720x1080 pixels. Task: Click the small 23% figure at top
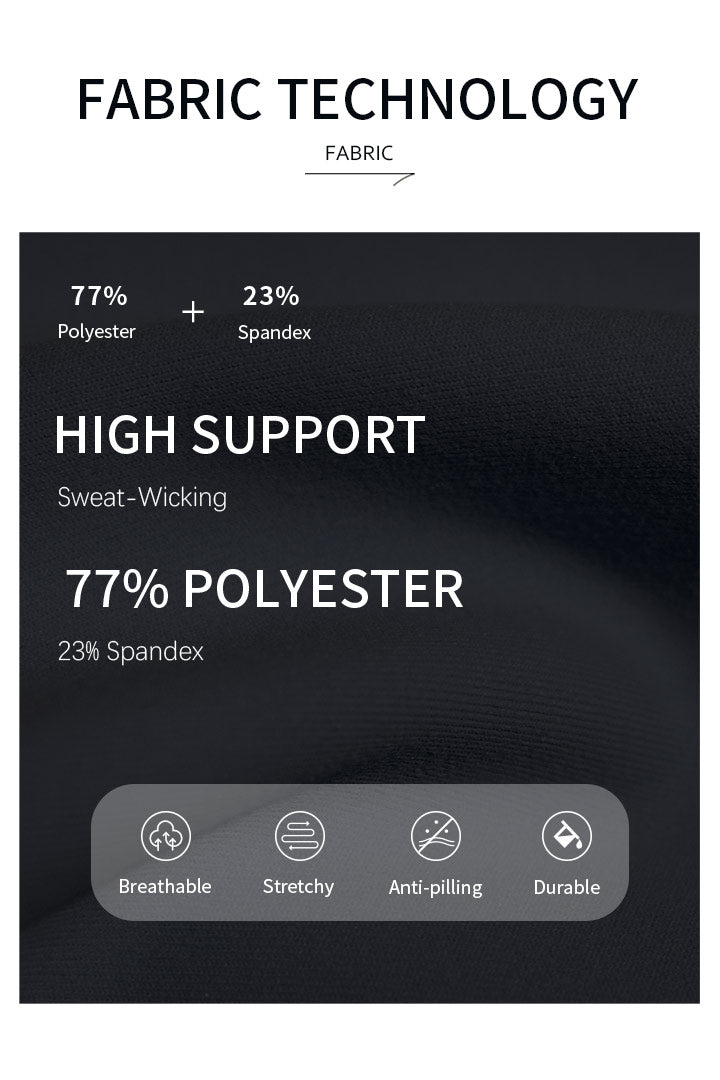[x=271, y=296]
